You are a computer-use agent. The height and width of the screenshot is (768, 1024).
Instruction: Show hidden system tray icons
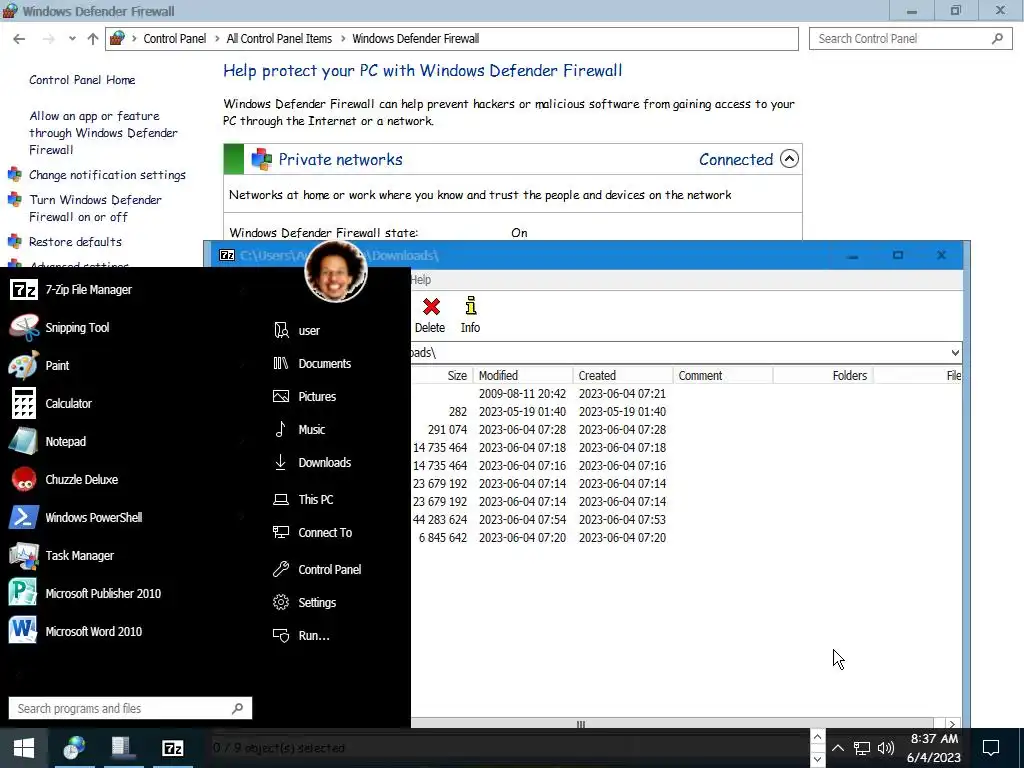tap(838, 748)
